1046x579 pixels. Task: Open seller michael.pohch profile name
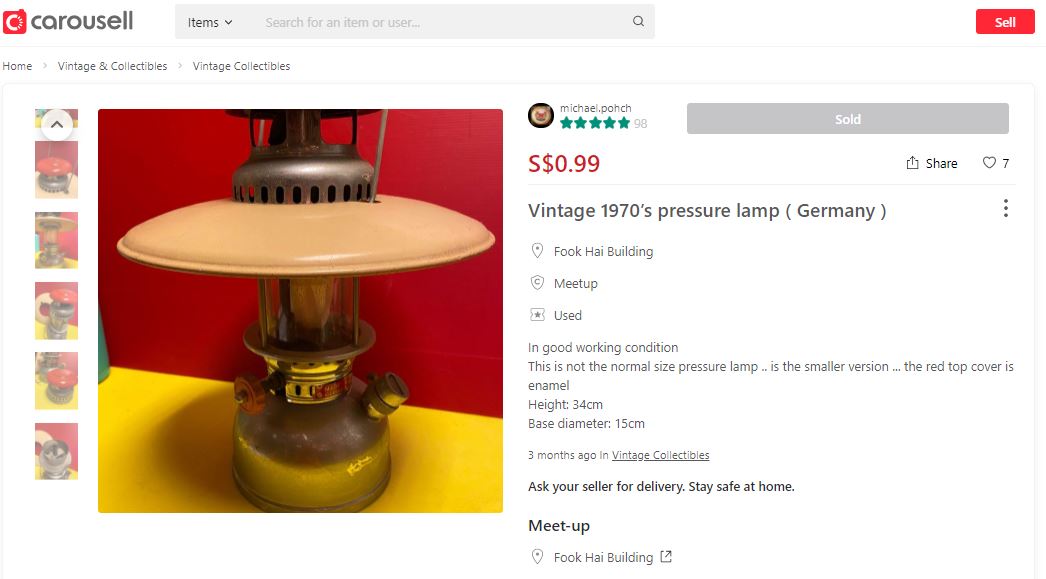tap(595, 108)
